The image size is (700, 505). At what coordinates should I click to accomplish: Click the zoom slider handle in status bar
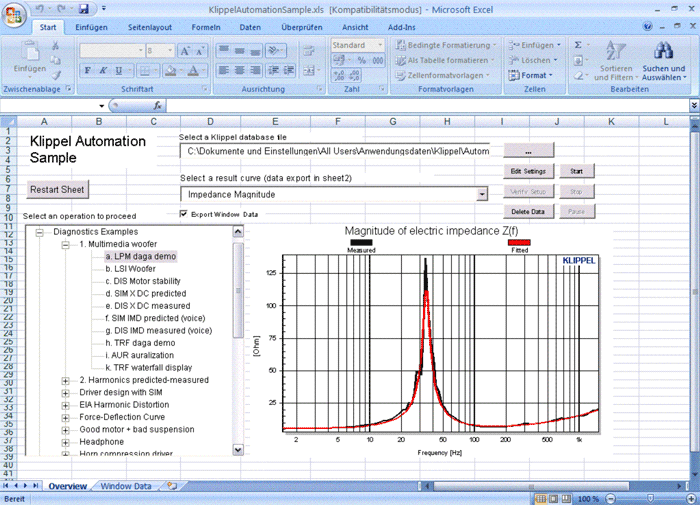[650, 499]
